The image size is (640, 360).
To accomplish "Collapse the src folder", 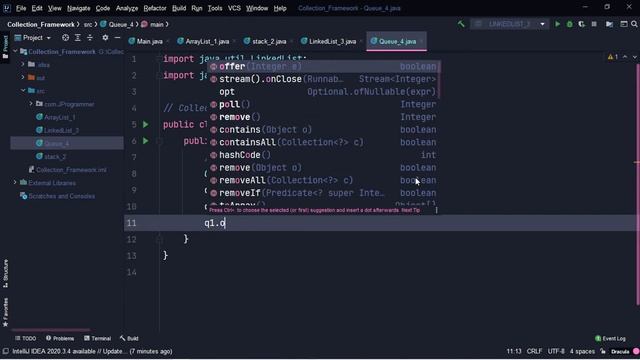I will pyautogui.click(x=23, y=90).
